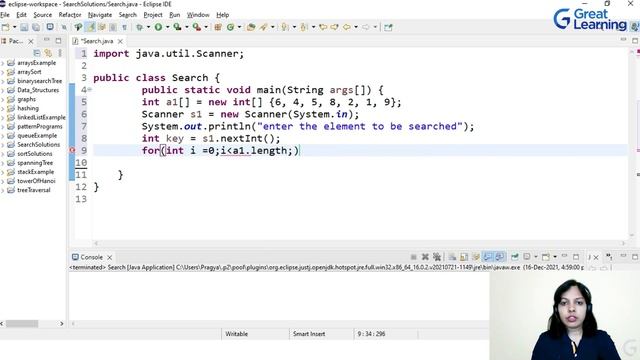Select the linkedListExample project
This screenshot has height=360, width=640.
pos(41,117)
